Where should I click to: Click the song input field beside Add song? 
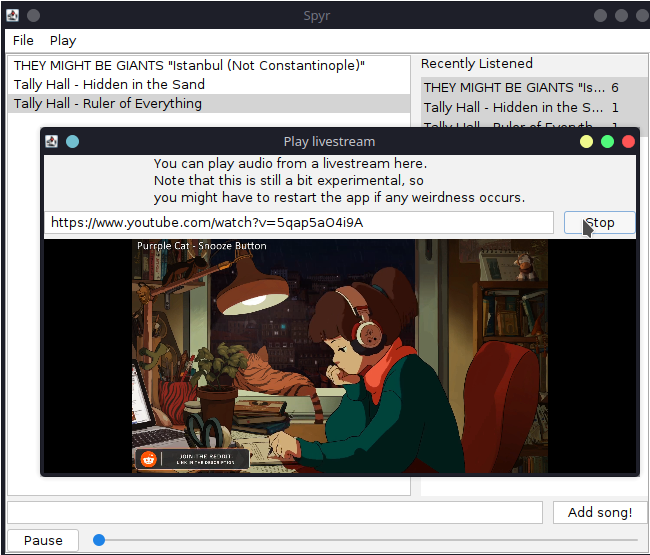click(x=275, y=512)
